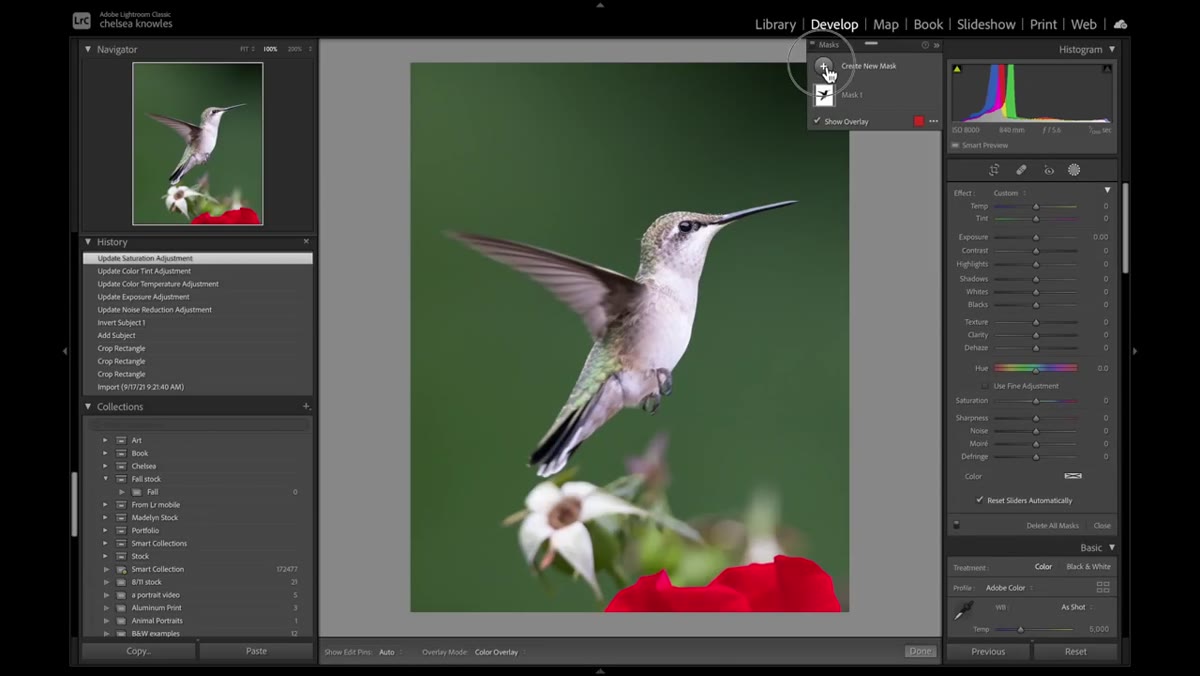The height and width of the screenshot is (676, 1200).
Task: Select Invert Subject 1 history step
Action: coord(121,323)
